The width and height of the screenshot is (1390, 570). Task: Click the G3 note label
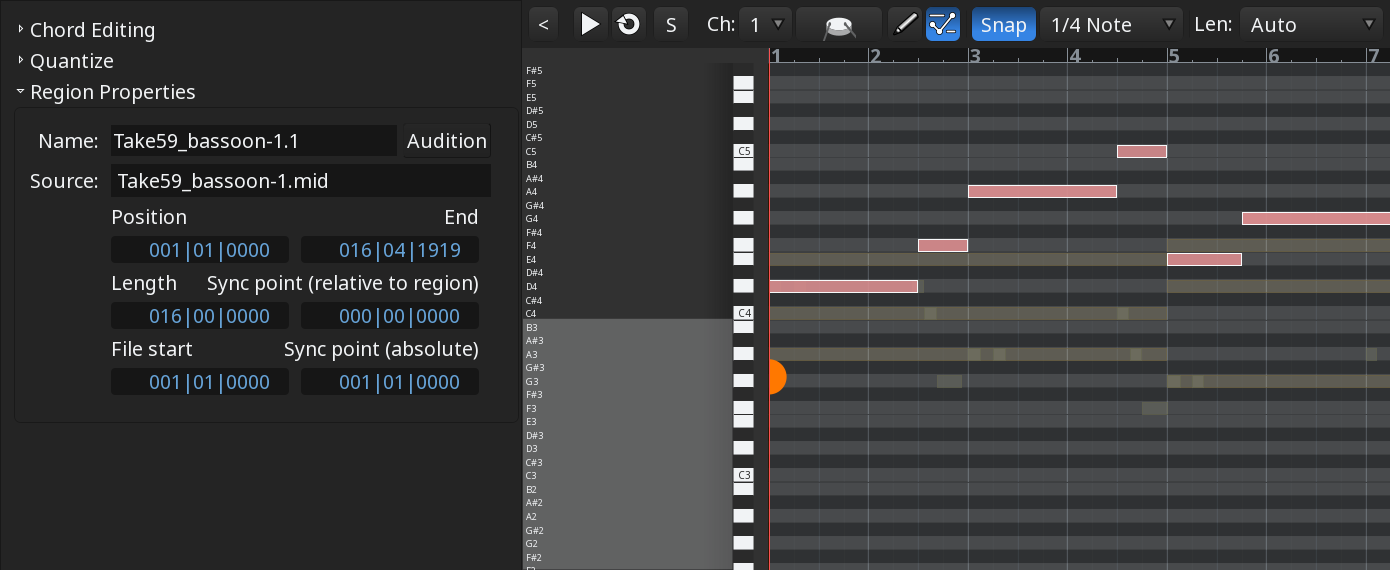pyautogui.click(x=532, y=381)
